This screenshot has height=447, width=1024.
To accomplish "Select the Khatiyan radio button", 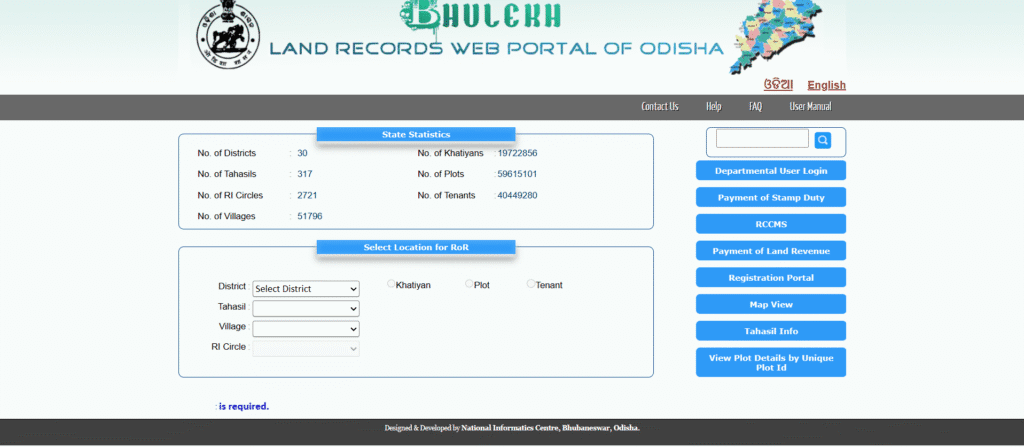I will point(391,284).
